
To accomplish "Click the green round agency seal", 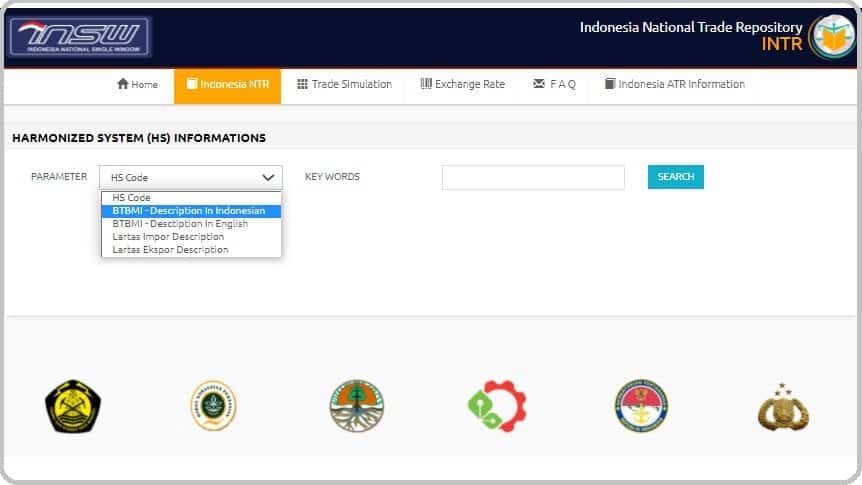I will coord(213,405).
